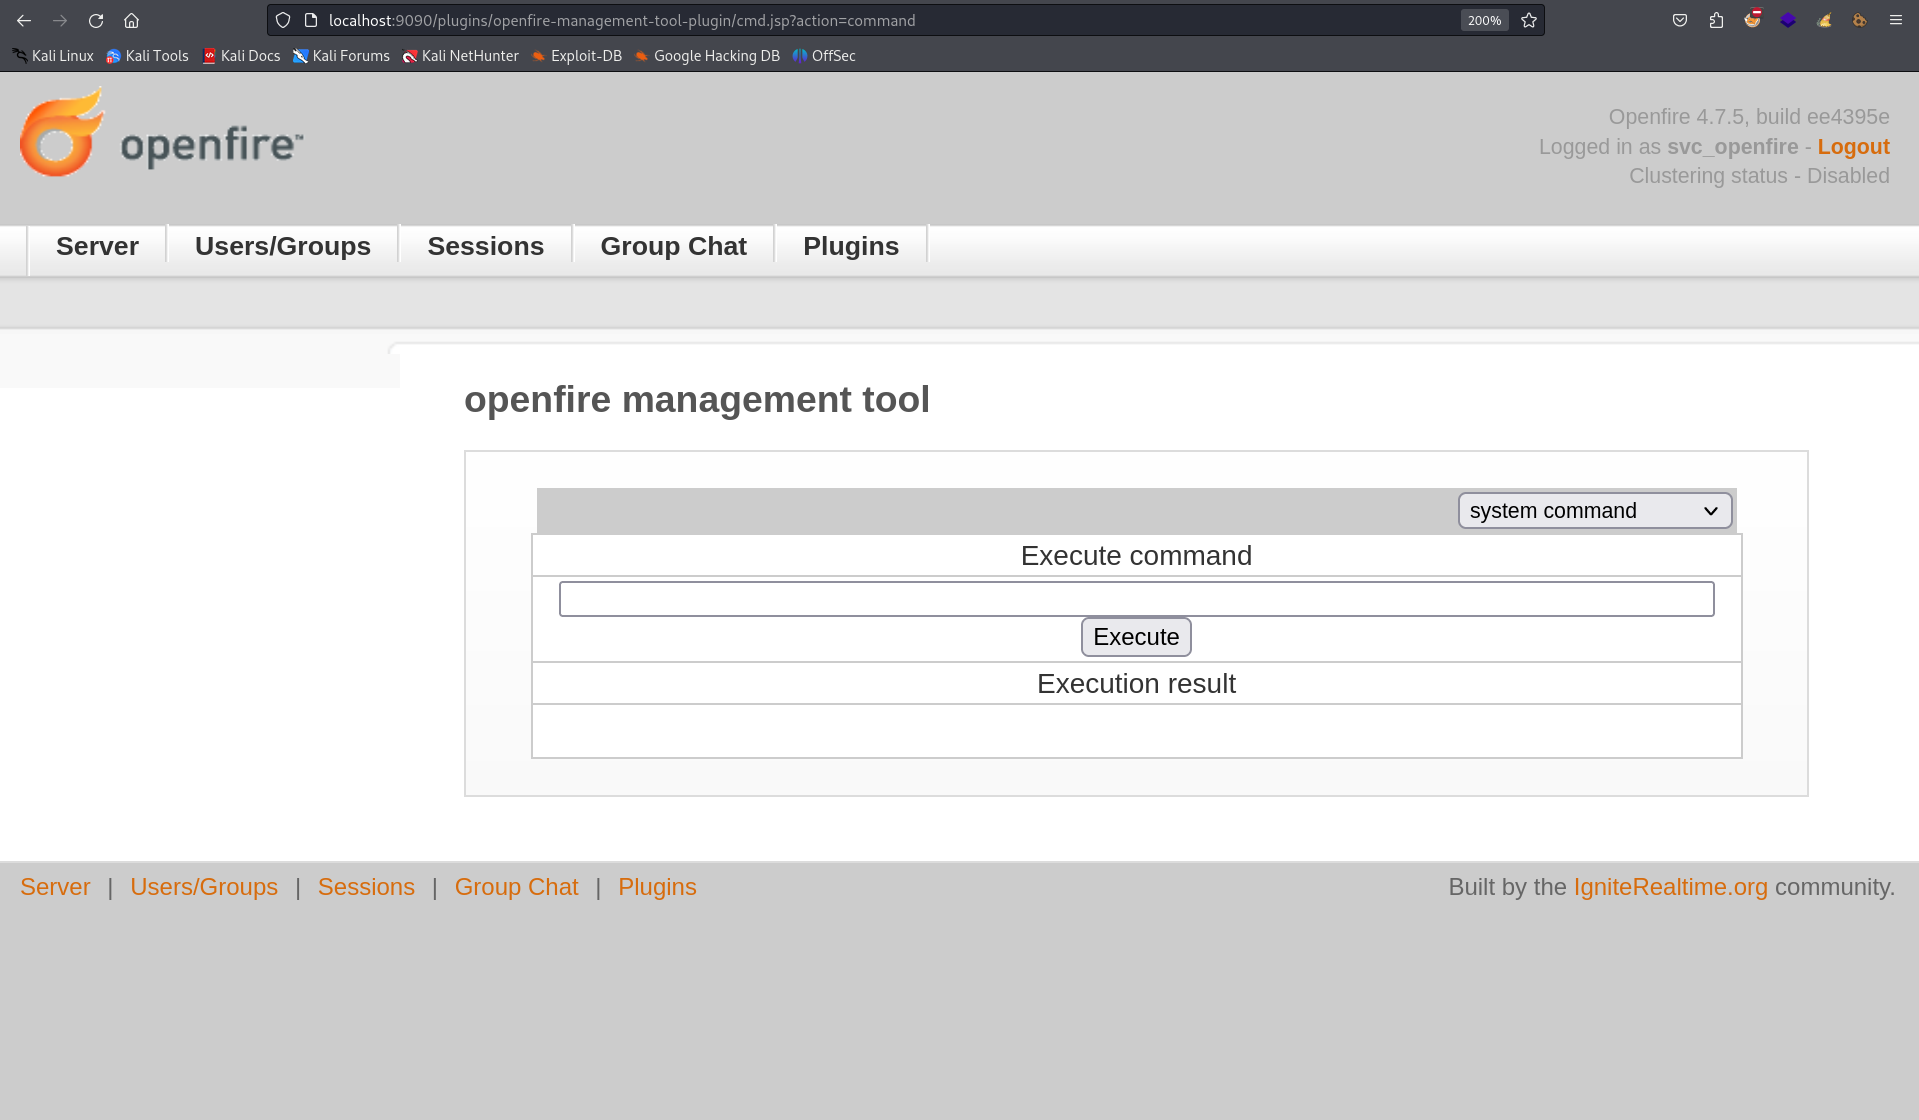
Task: Reload the page with the refresh icon
Action: click(96, 20)
